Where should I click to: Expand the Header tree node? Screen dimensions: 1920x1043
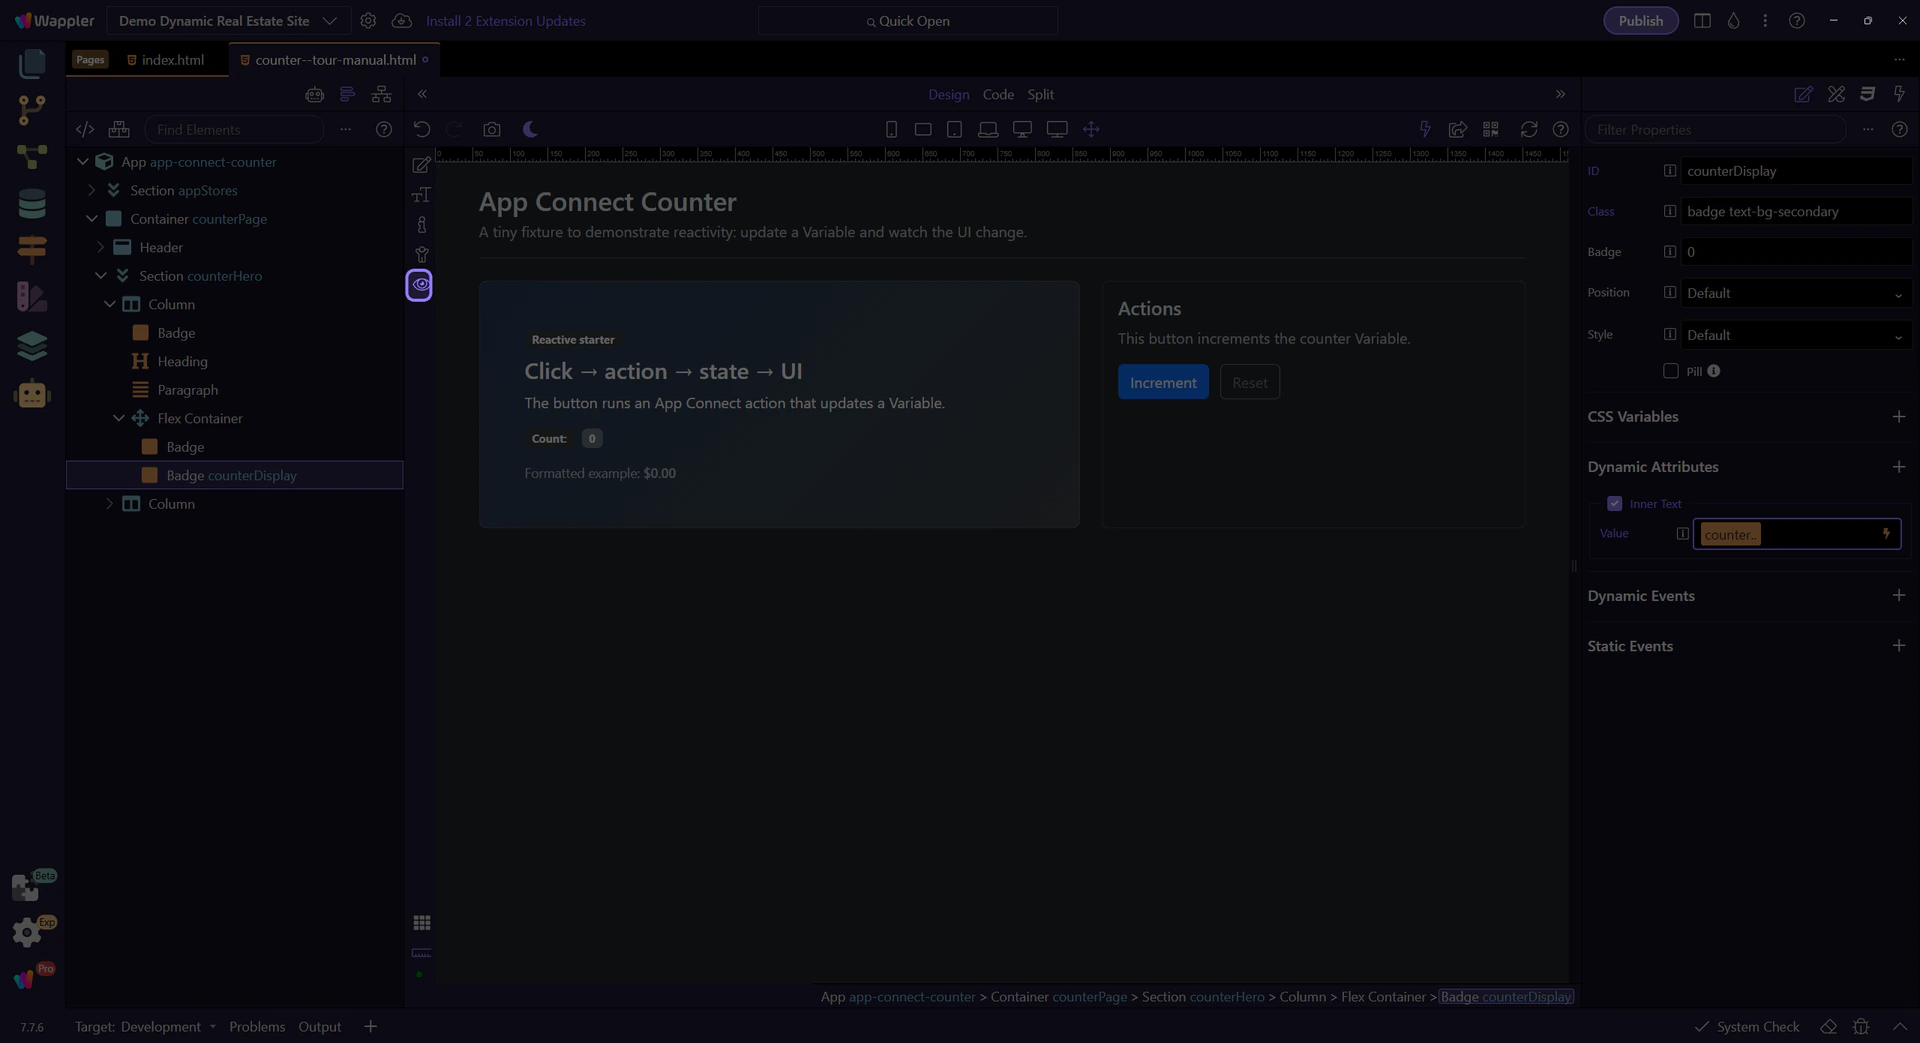coord(101,248)
